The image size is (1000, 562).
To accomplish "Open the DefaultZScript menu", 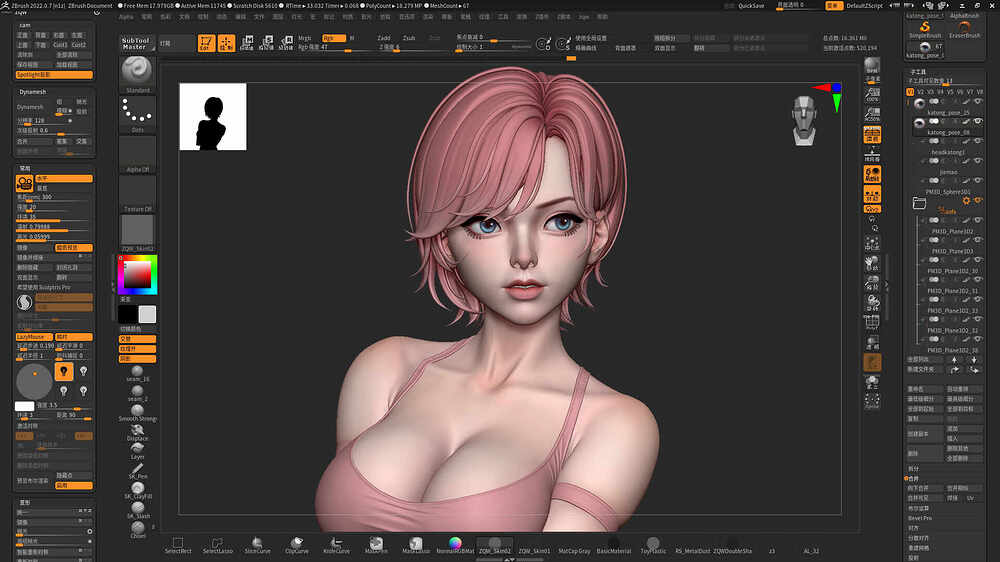I will click(x=864, y=6).
